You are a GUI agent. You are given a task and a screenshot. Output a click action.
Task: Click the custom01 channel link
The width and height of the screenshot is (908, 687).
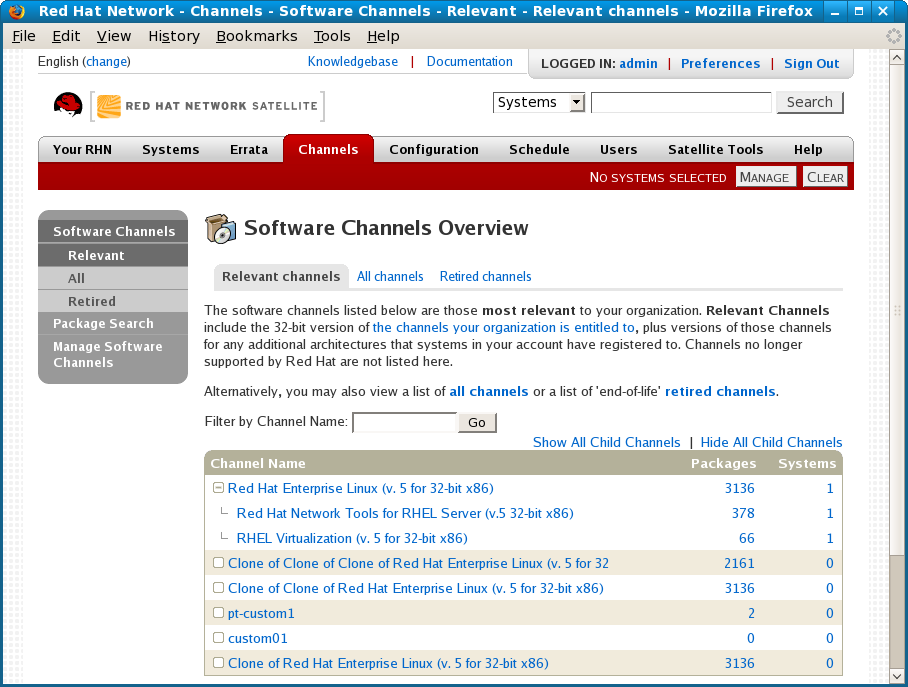[258, 638]
